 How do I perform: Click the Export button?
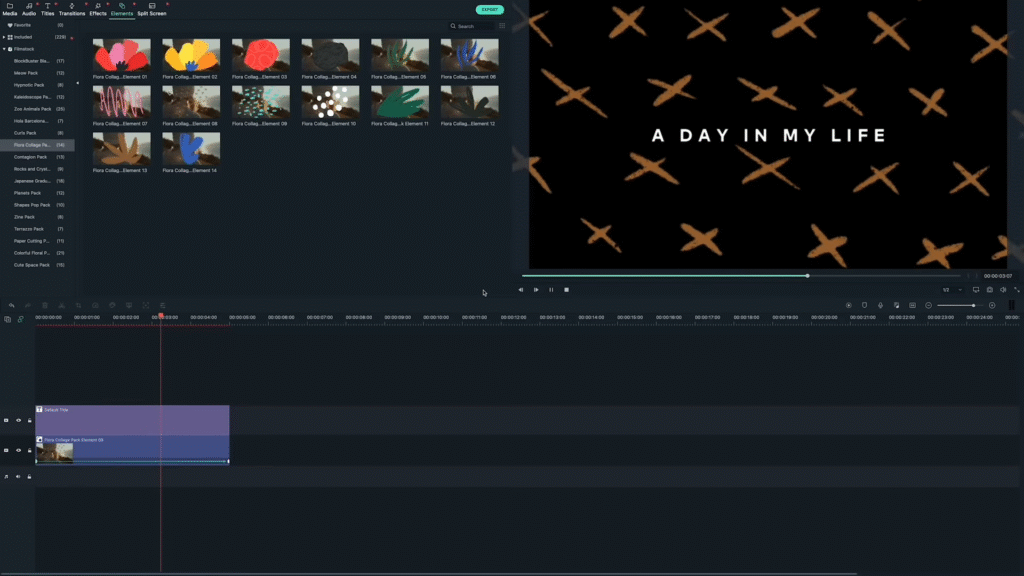pyautogui.click(x=490, y=9)
